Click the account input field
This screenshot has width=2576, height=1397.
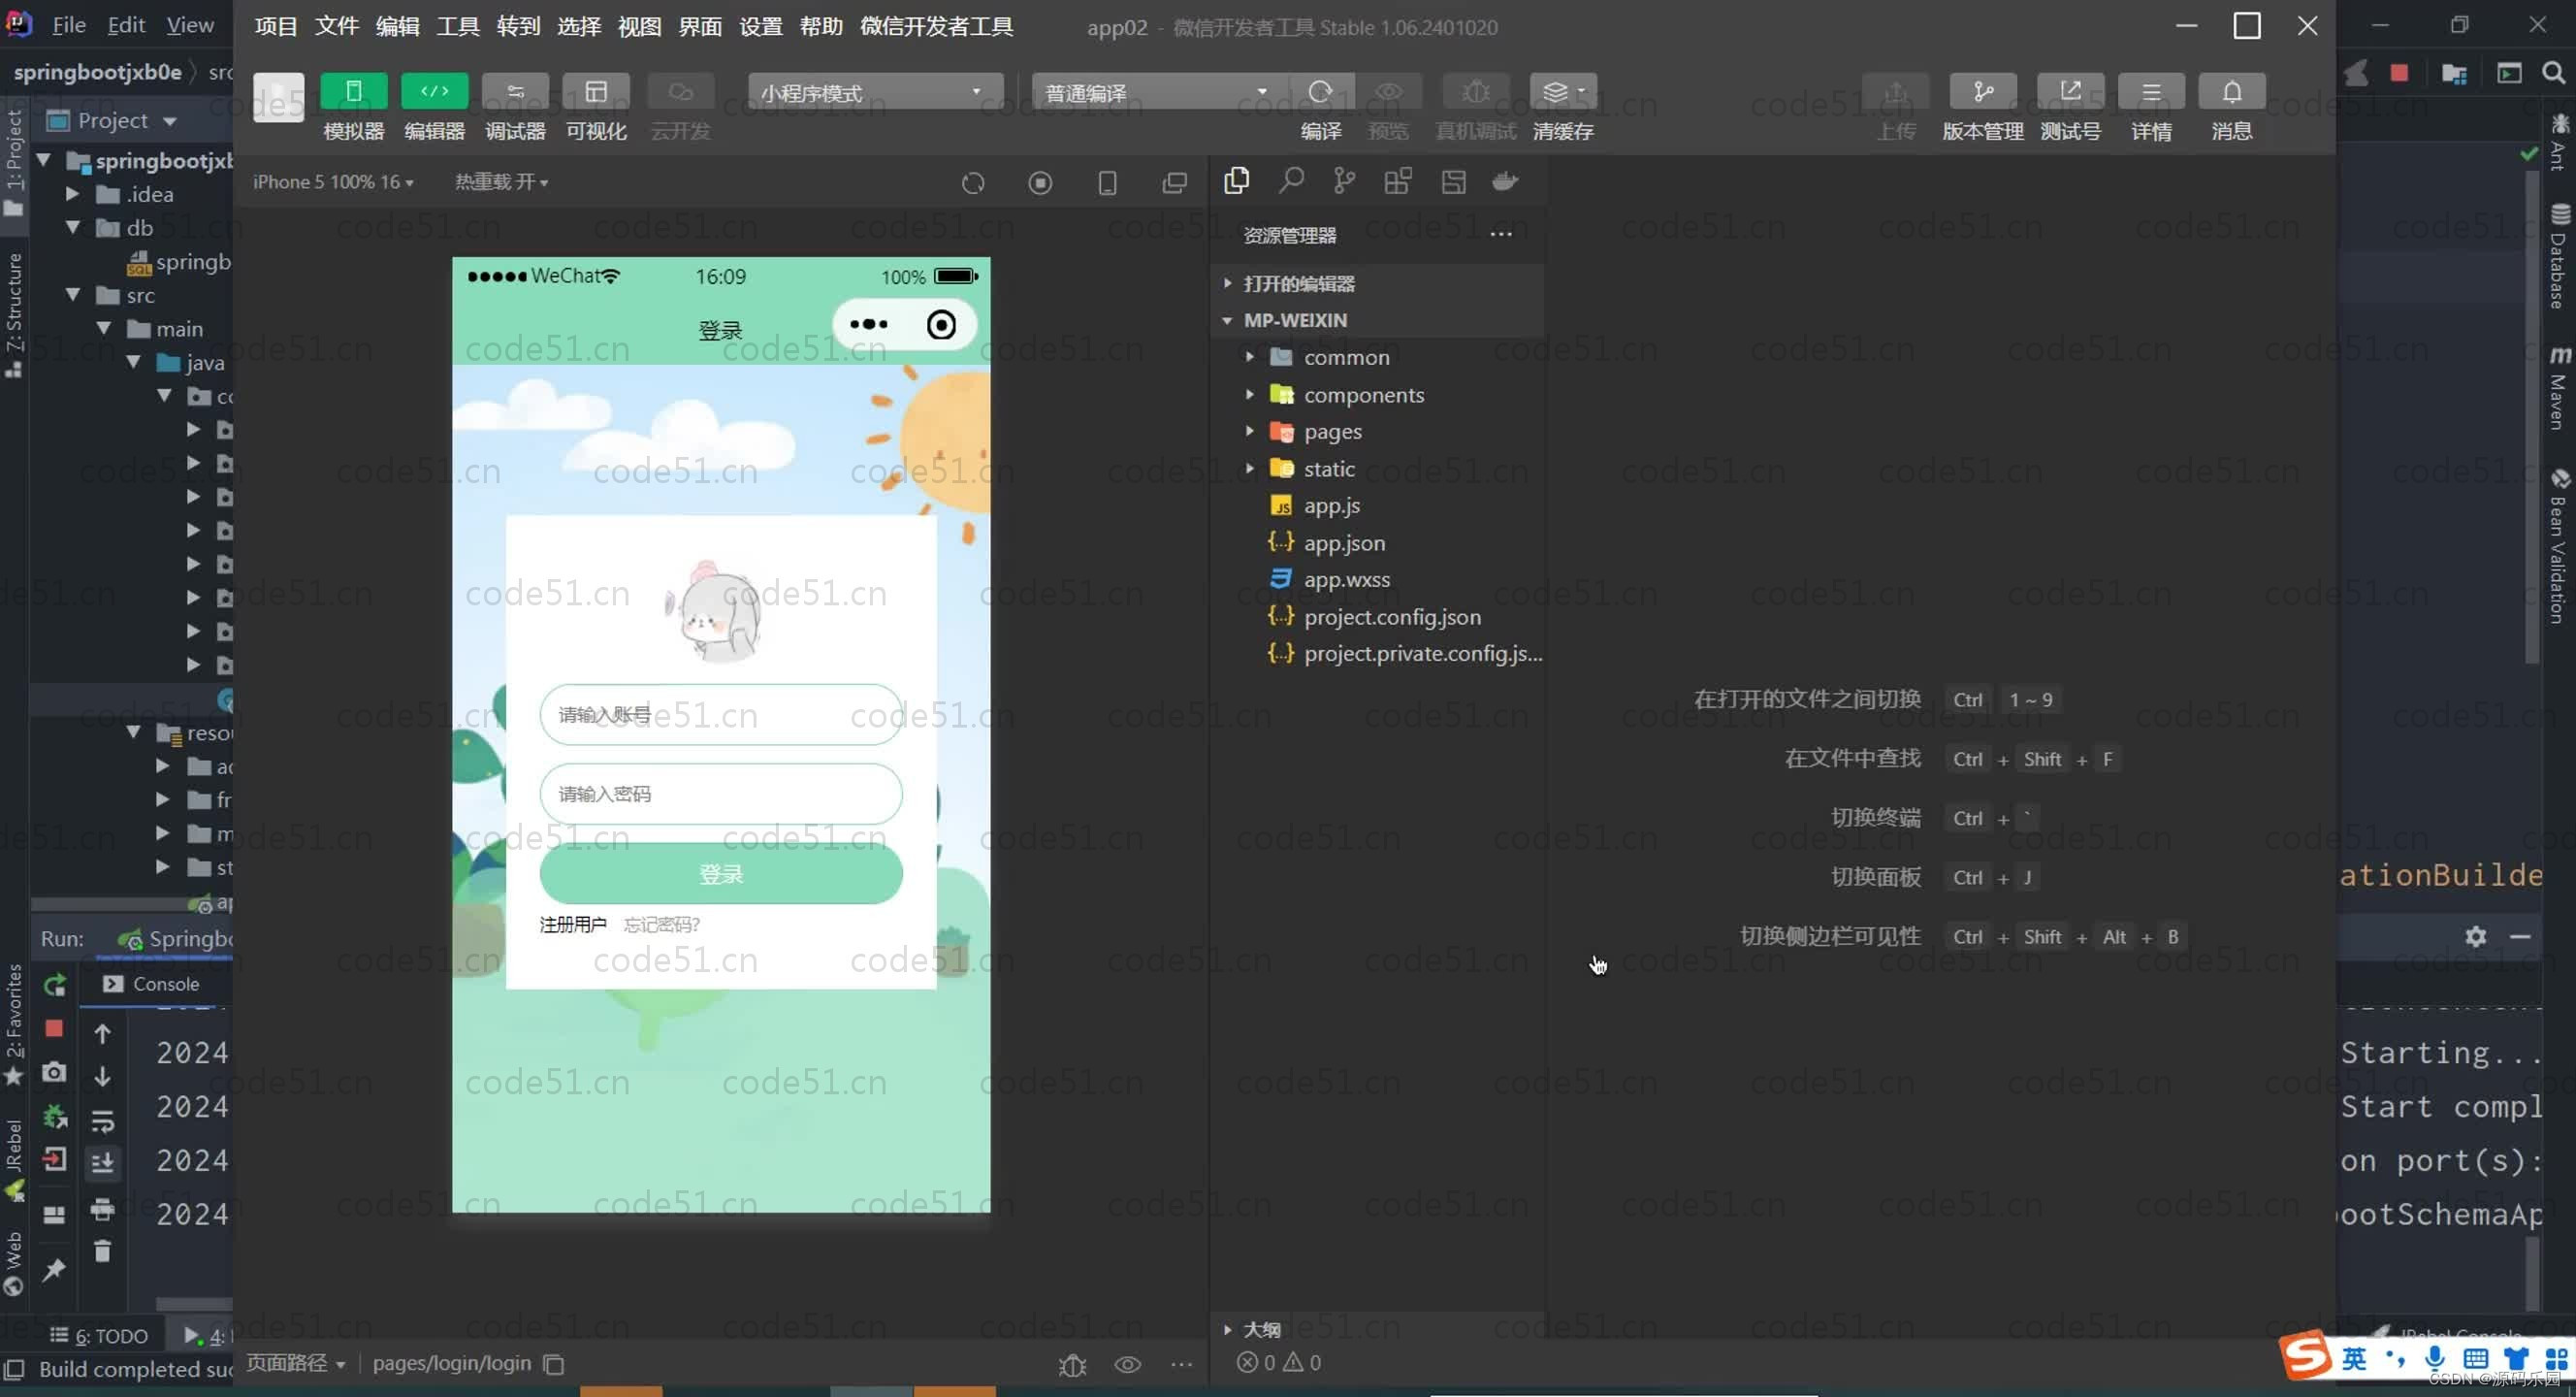(720, 714)
